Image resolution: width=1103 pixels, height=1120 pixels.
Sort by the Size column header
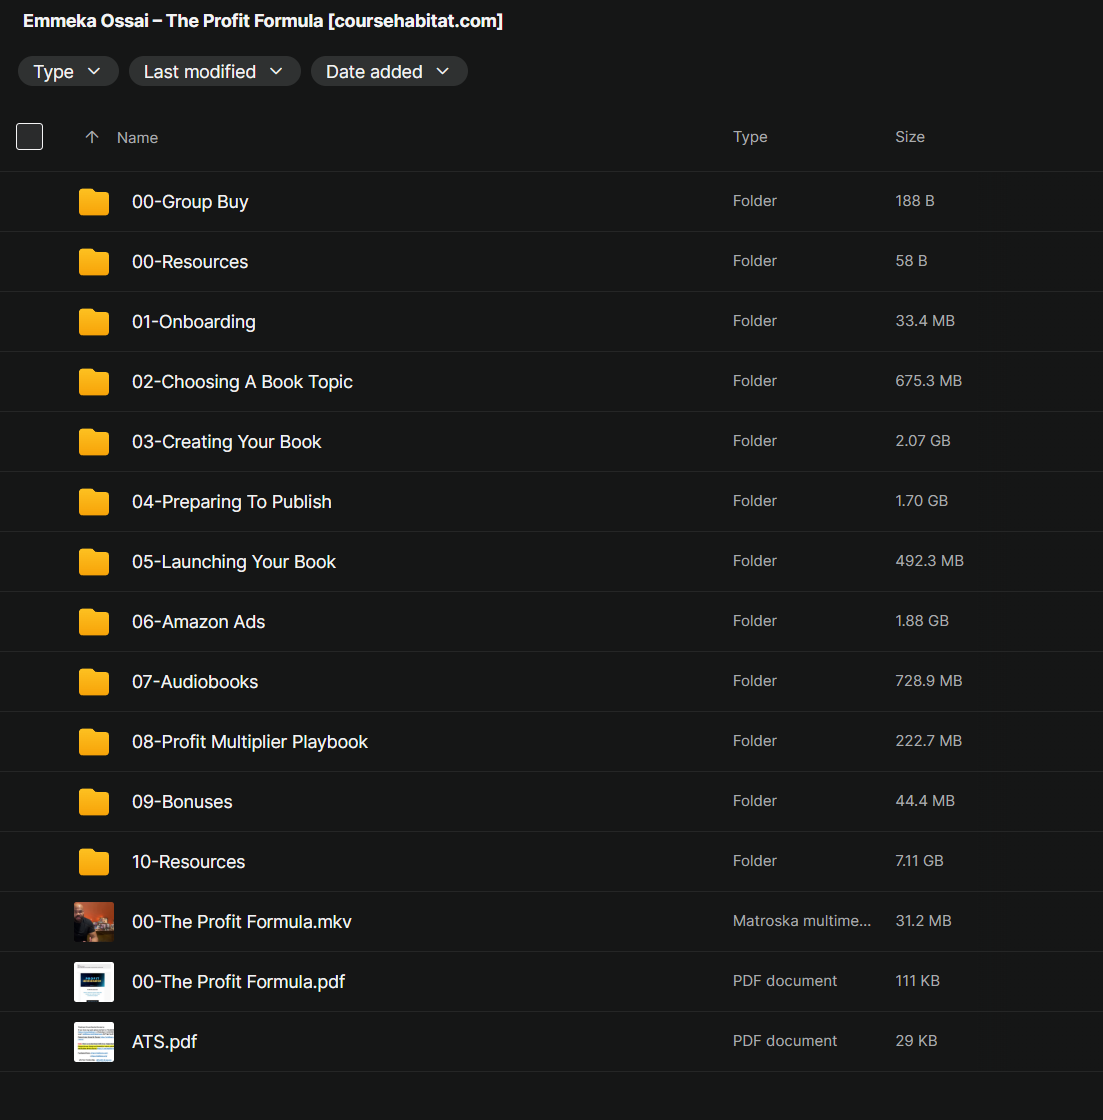[x=909, y=137]
